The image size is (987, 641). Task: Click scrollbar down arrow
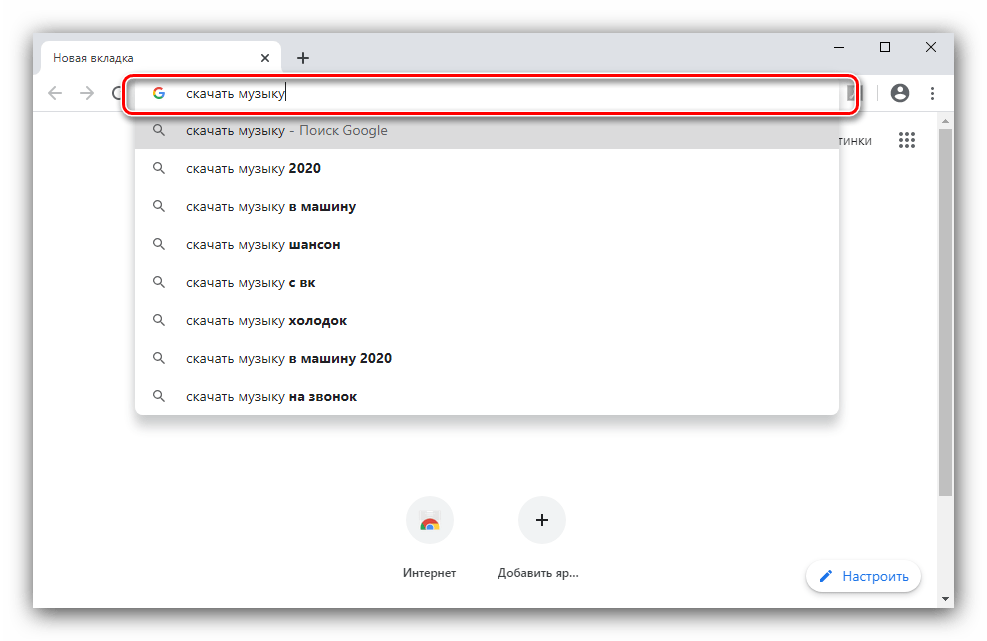945,599
